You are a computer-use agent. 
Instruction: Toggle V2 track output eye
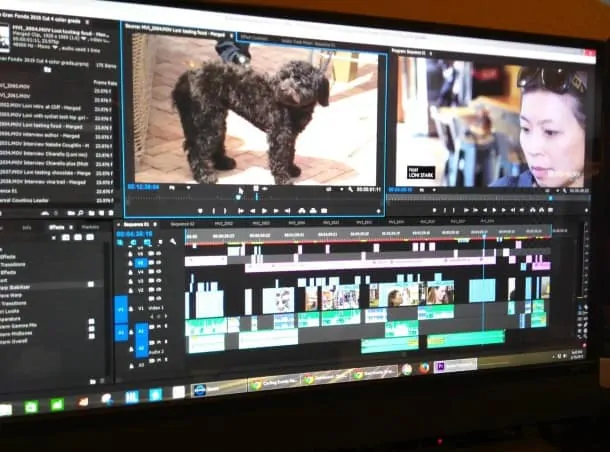point(159,290)
